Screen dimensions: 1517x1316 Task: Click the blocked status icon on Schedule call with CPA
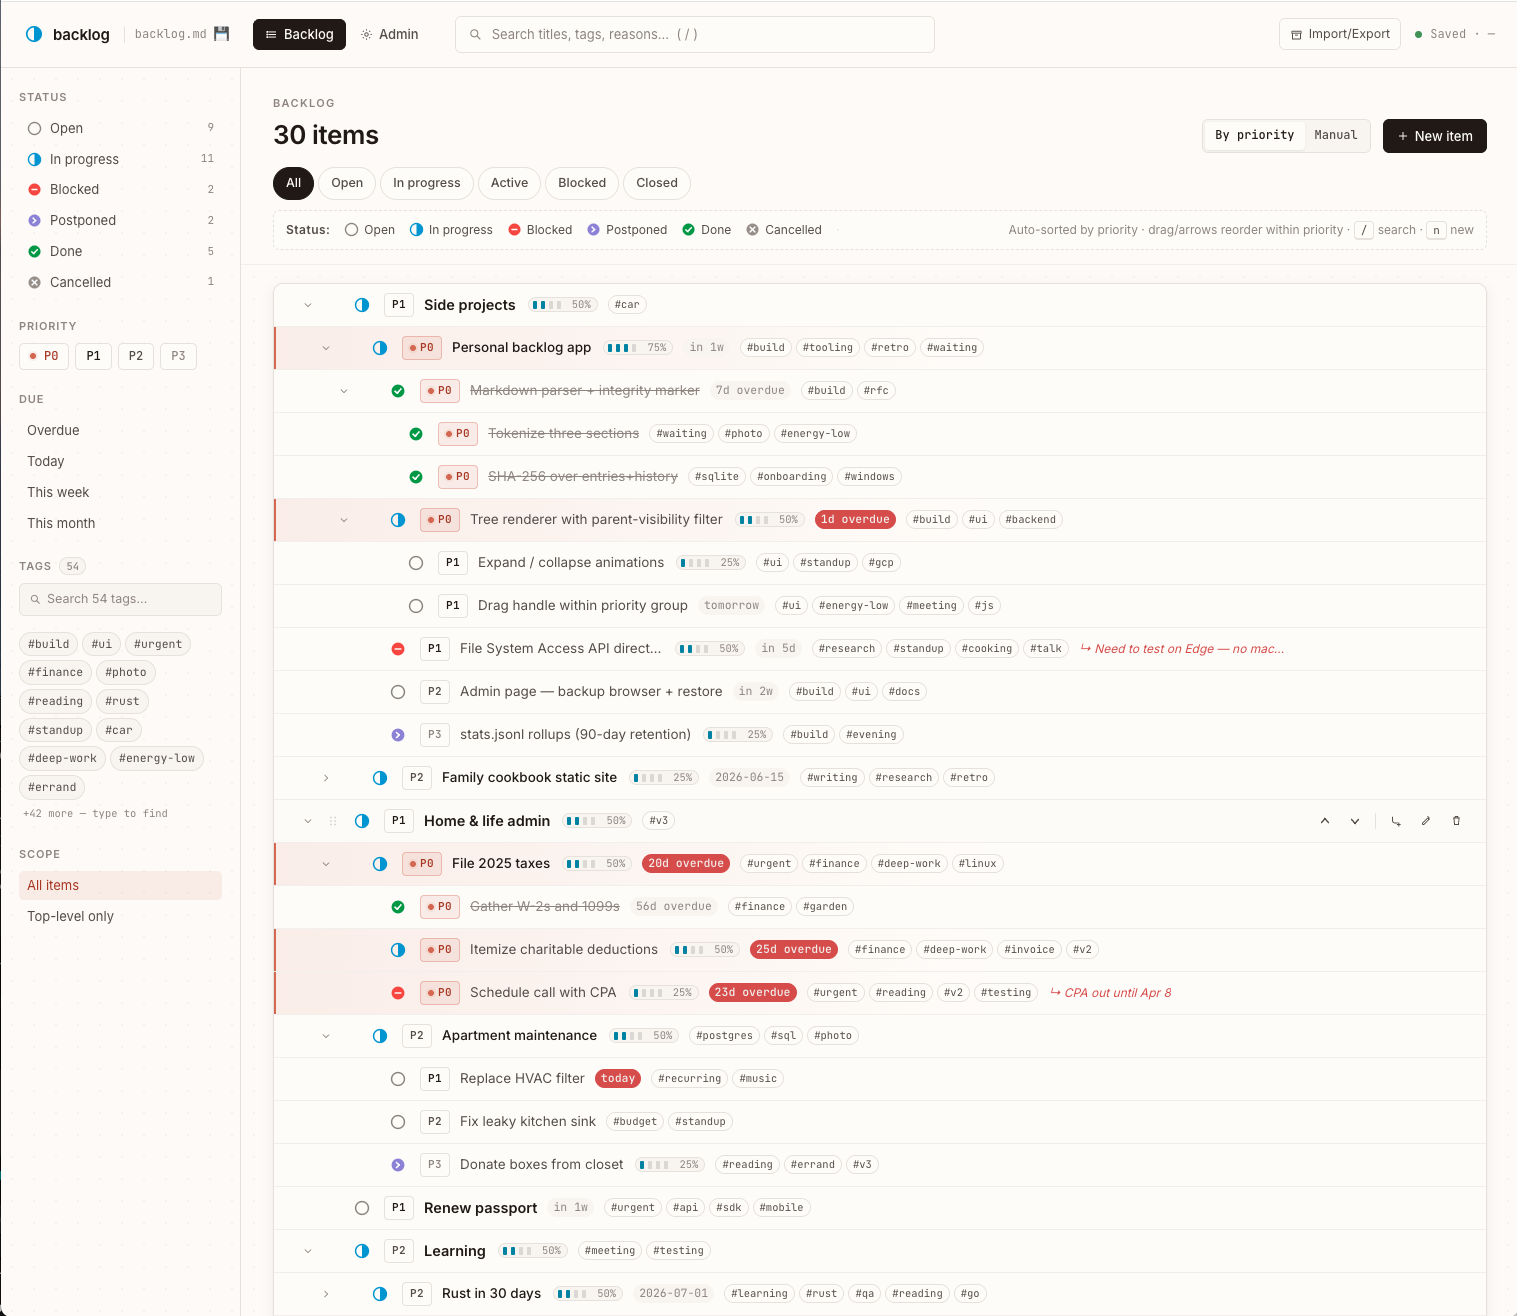[x=398, y=993]
